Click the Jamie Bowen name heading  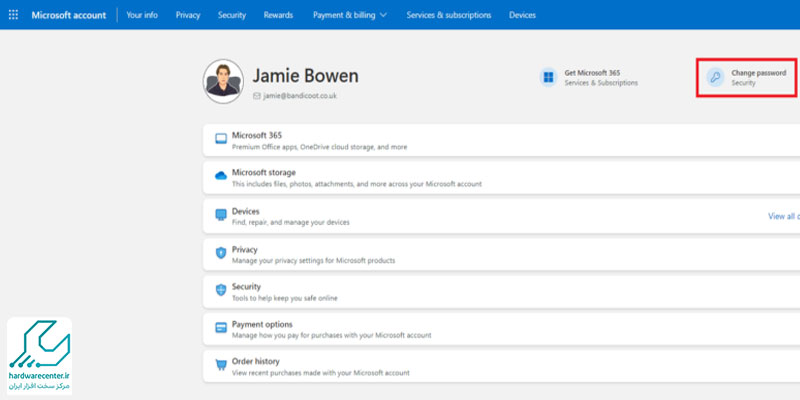point(306,76)
